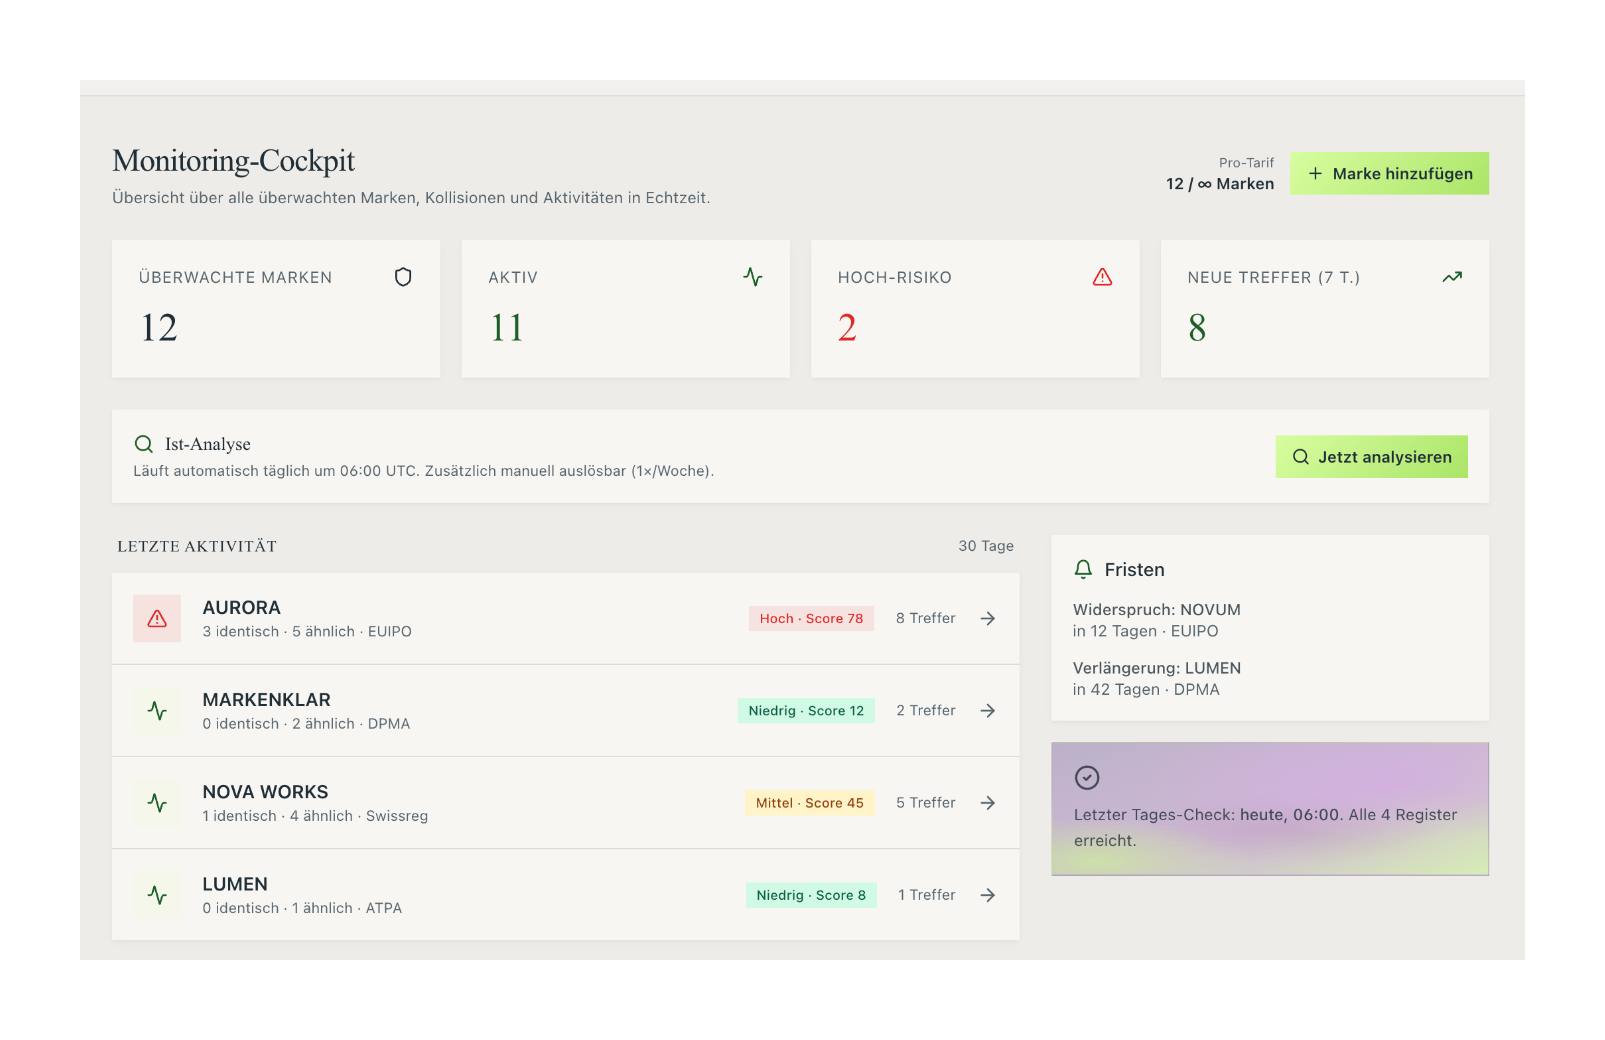
Task: Click the 2 Treffer count for MARKENKLAR
Action: click(926, 710)
